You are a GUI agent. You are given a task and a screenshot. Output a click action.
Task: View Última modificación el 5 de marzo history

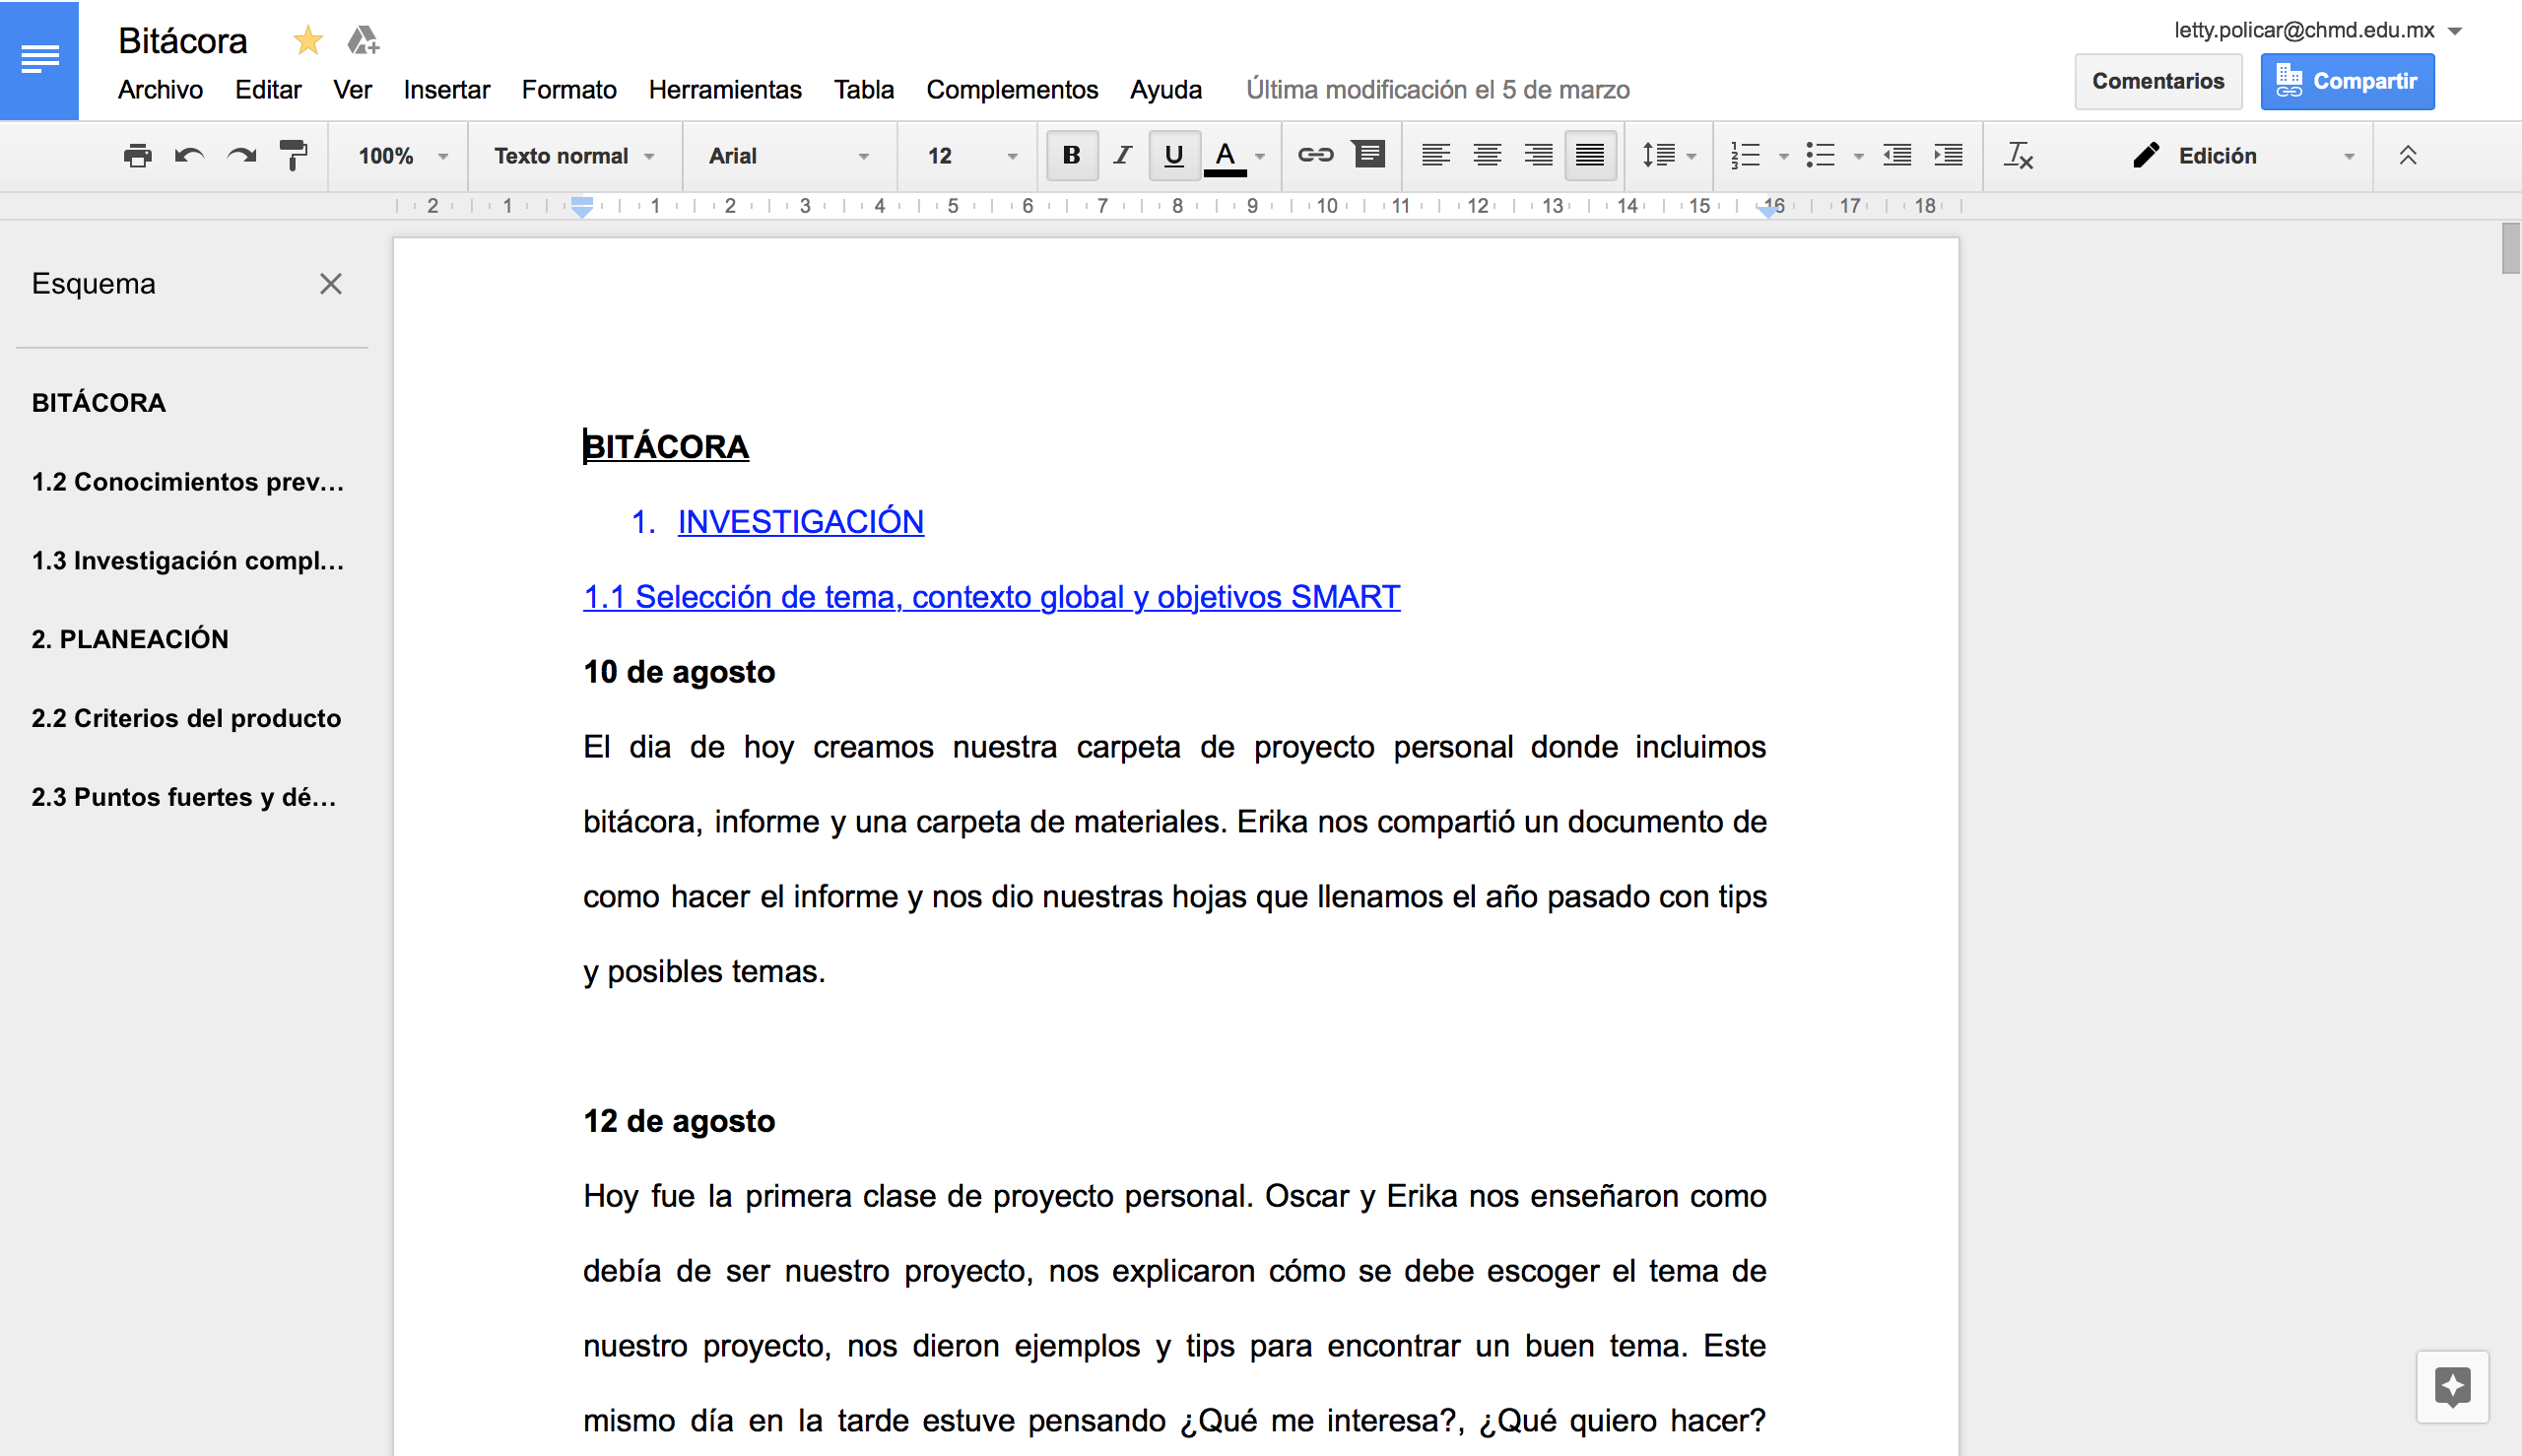tap(1437, 89)
